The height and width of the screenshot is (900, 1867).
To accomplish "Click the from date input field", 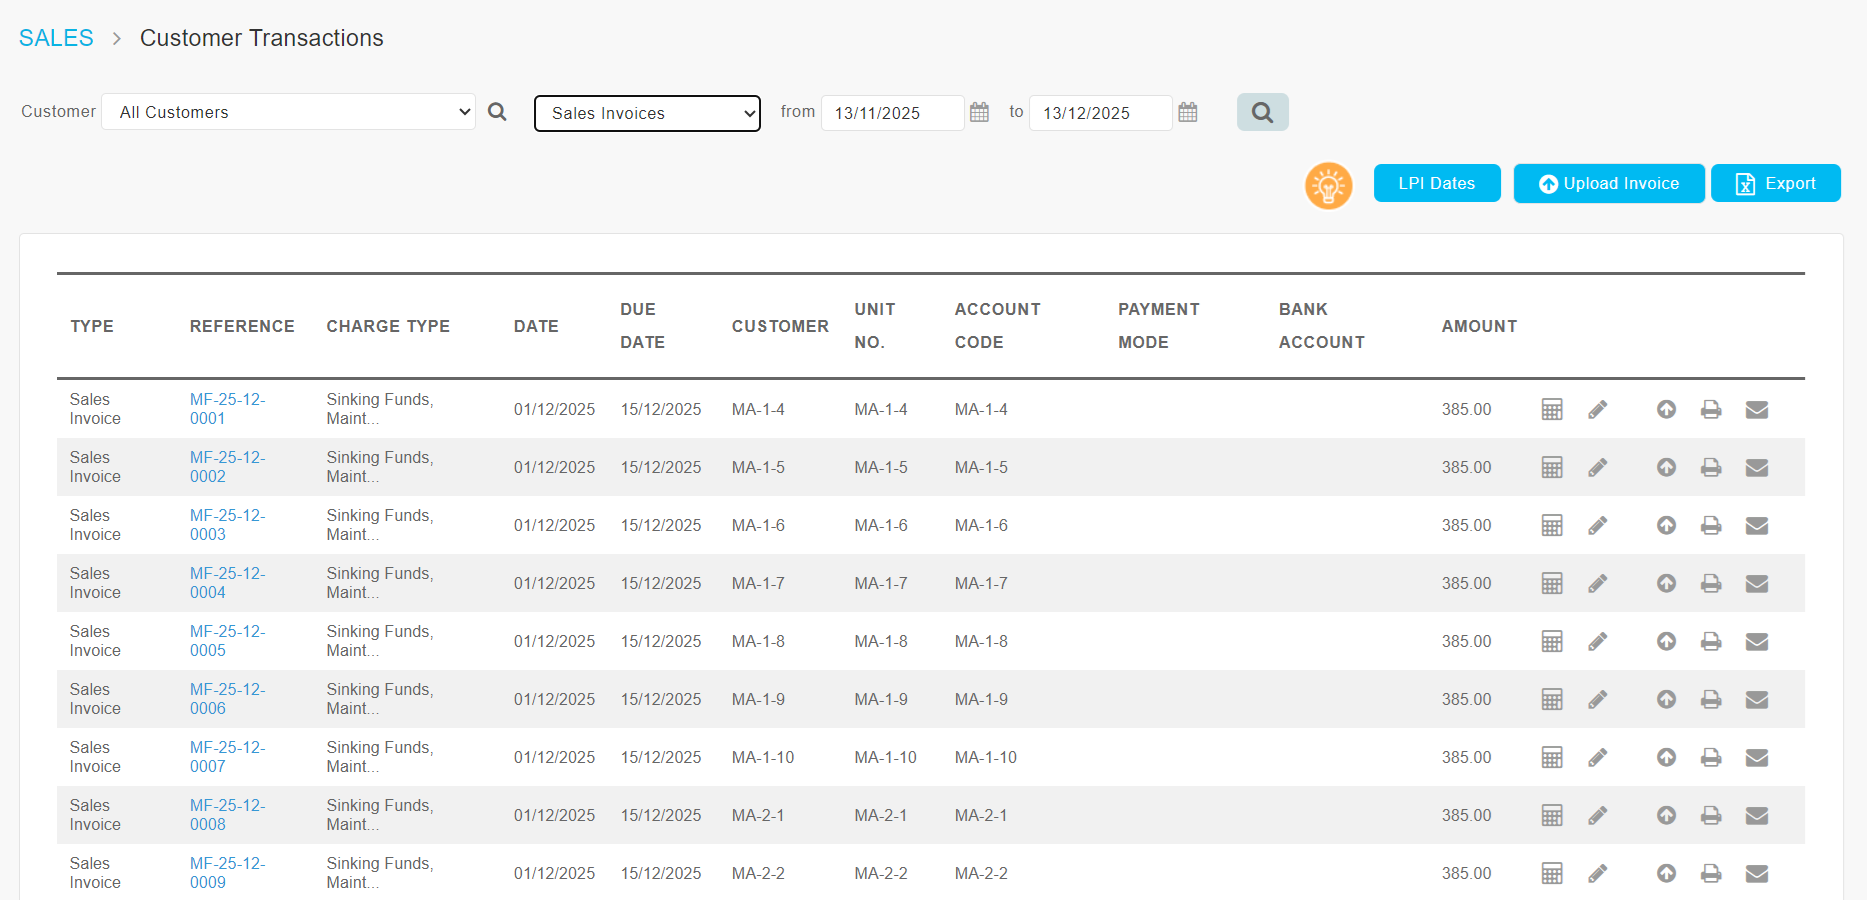I will click(891, 113).
